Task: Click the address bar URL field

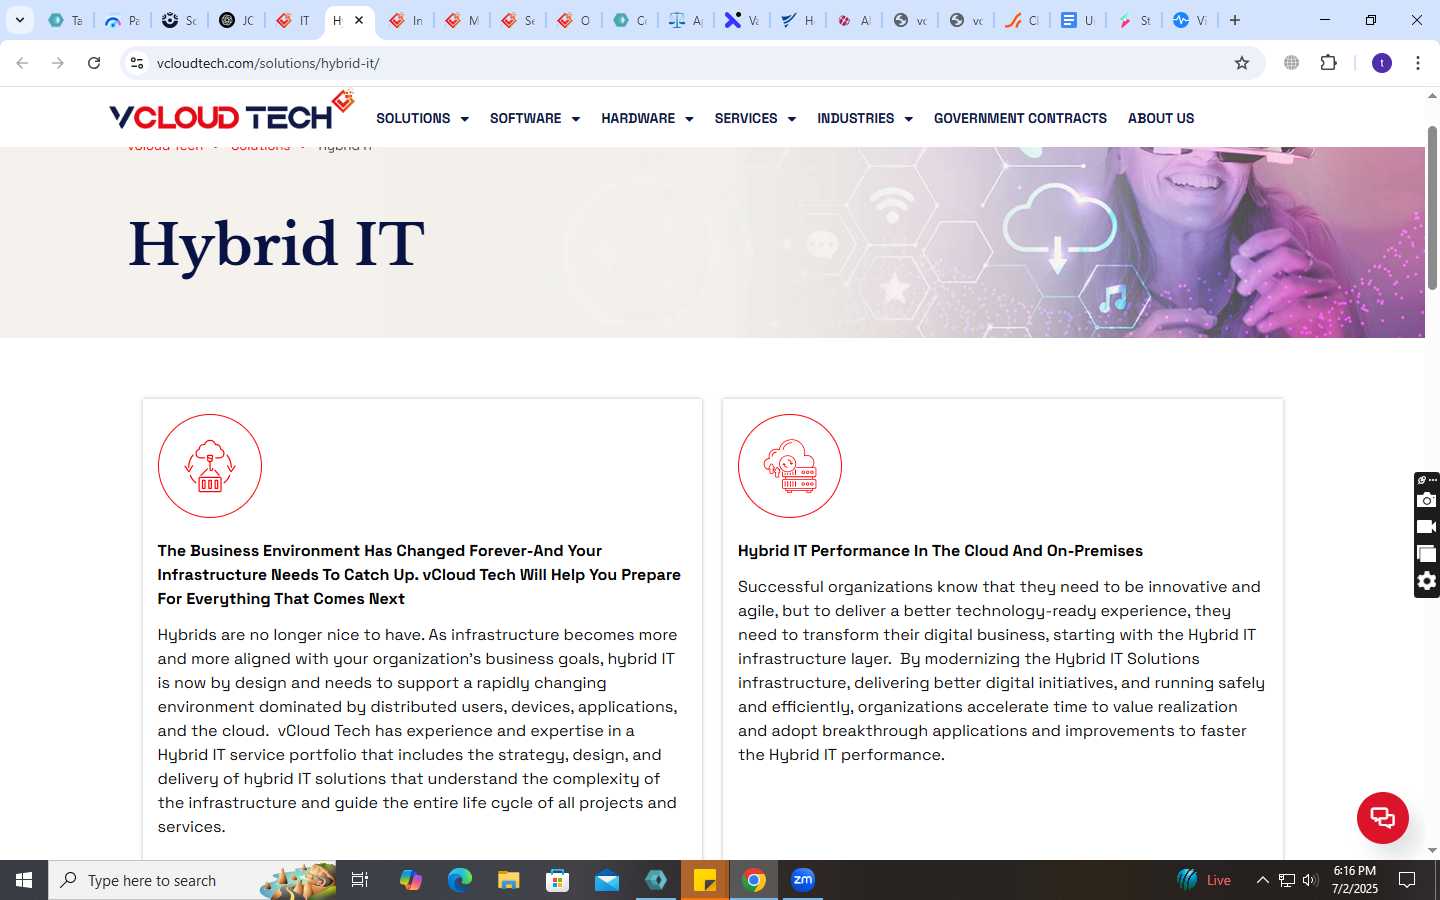Action: [690, 63]
